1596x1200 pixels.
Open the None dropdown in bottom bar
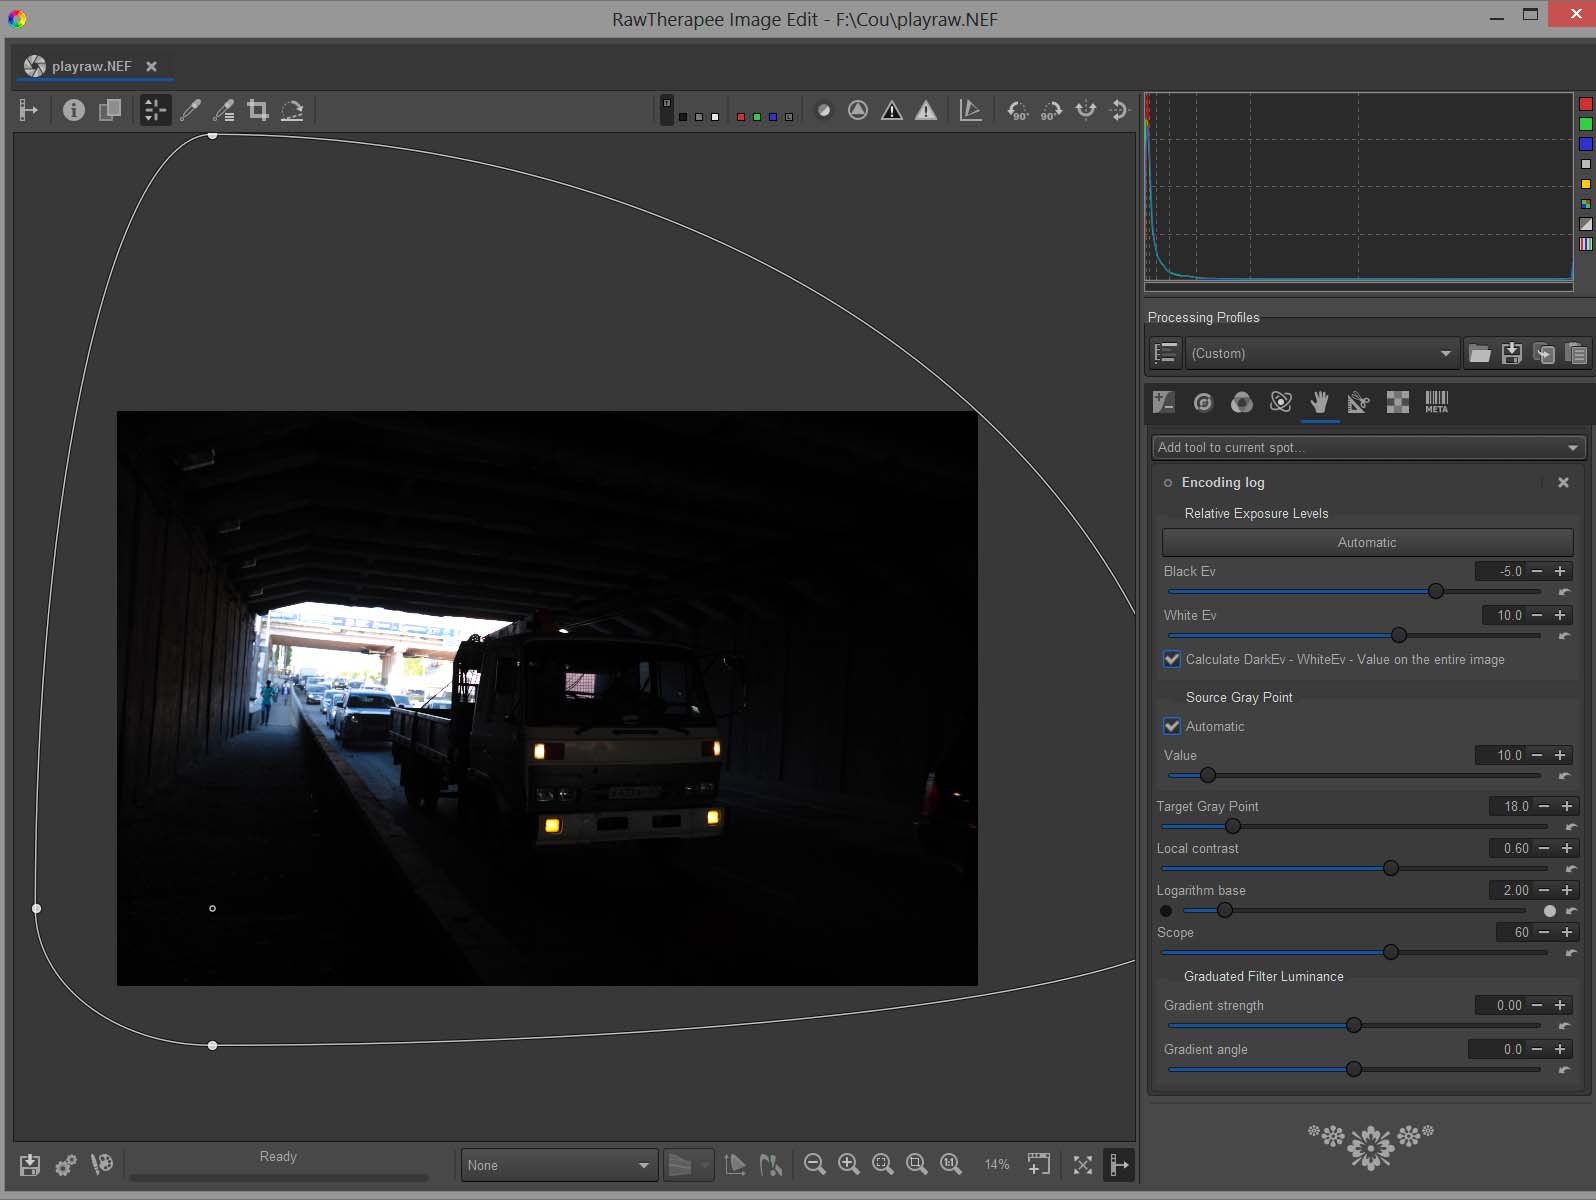pyautogui.click(x=558, y=1165)
